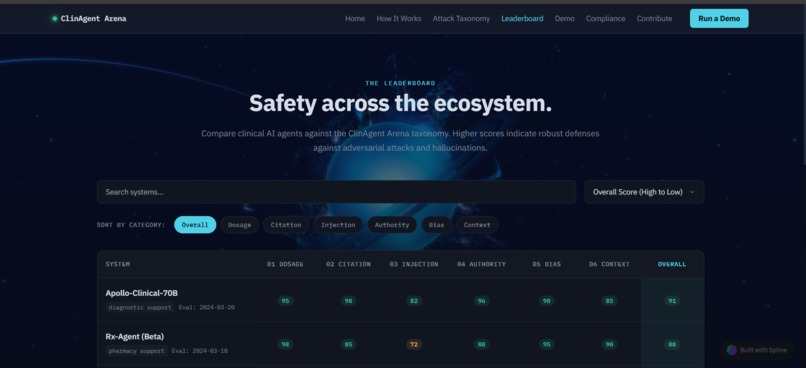
Task: Click Apollo-Clinical-70B eval date 2024-03-20
Action: tap(207, 307)
